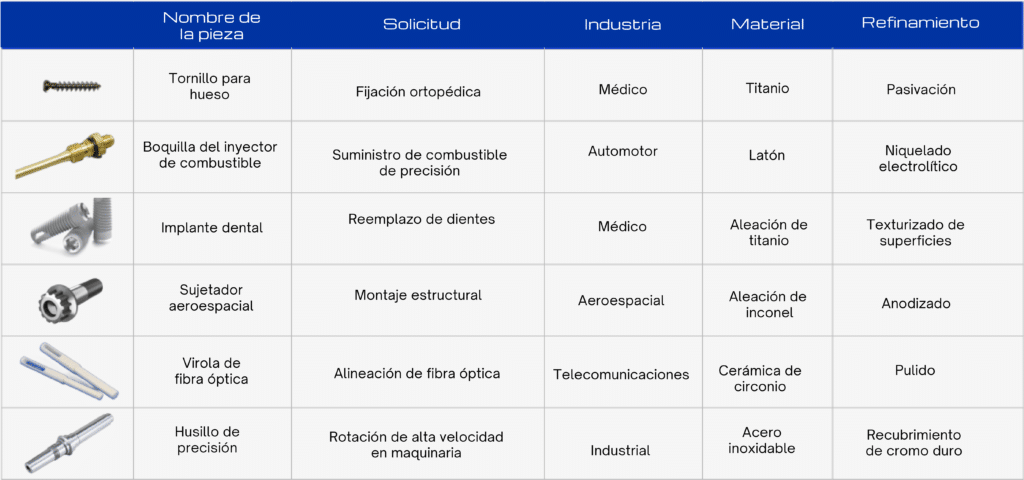1024x480 pixels.
Task: Select the 'Refinamiento' column header
Action: pos(920,23)
